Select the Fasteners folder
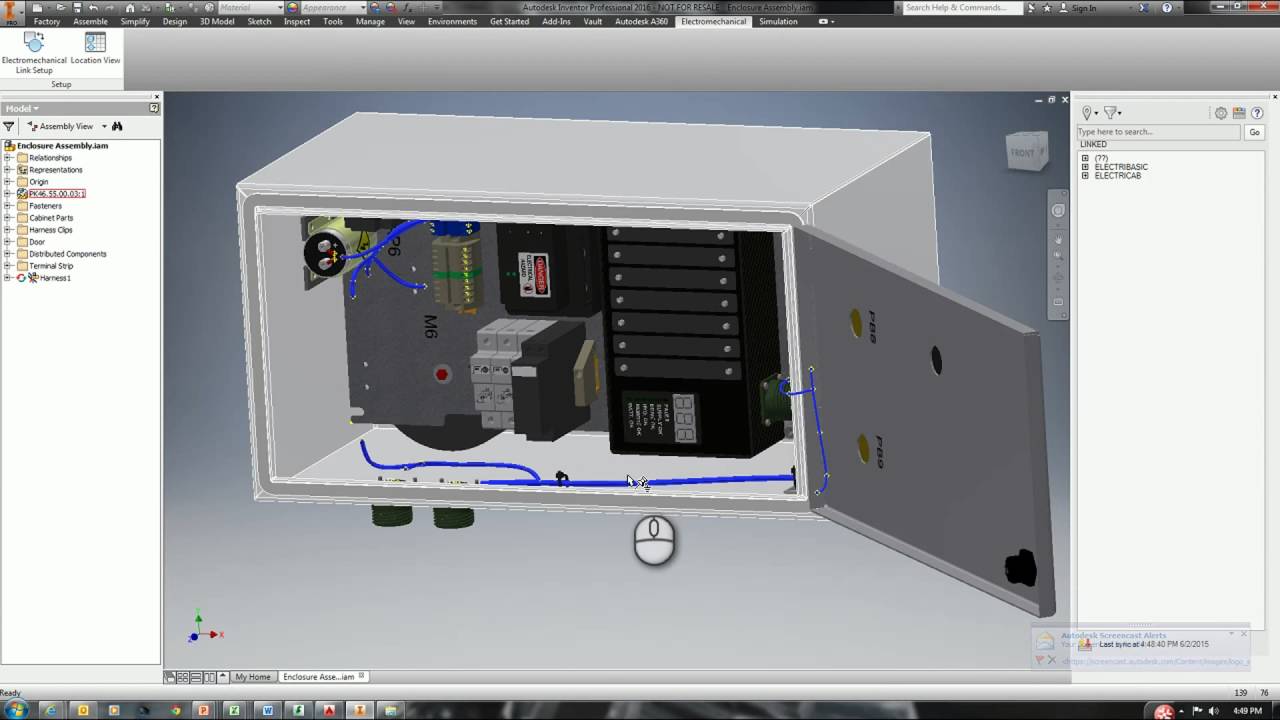The width and height of the screenshot is (1280, 720). coord(45,206)
